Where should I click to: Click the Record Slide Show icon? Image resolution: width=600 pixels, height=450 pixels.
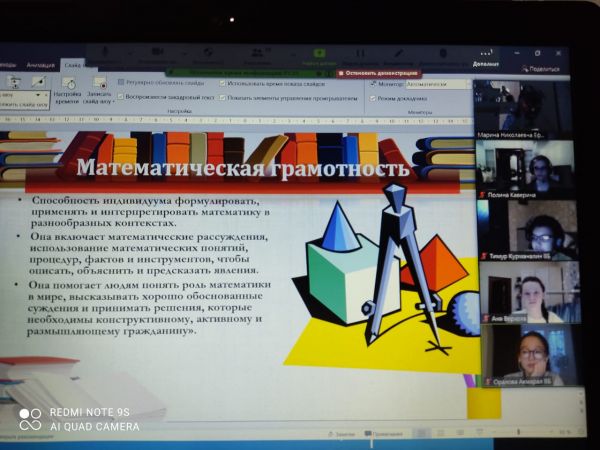click(x=99, y=85)
